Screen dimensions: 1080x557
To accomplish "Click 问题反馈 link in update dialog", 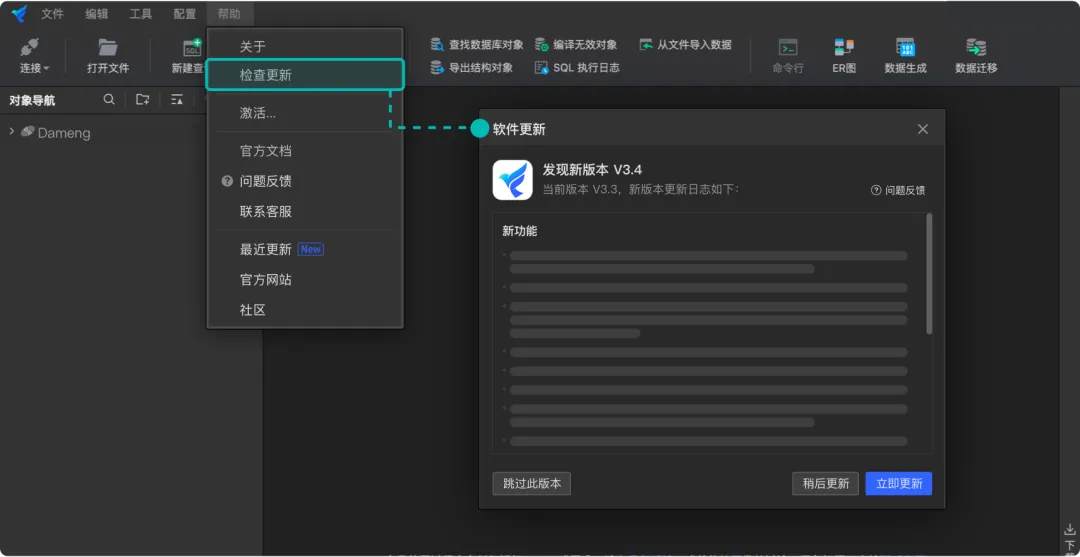I will [x=898, y=190].
